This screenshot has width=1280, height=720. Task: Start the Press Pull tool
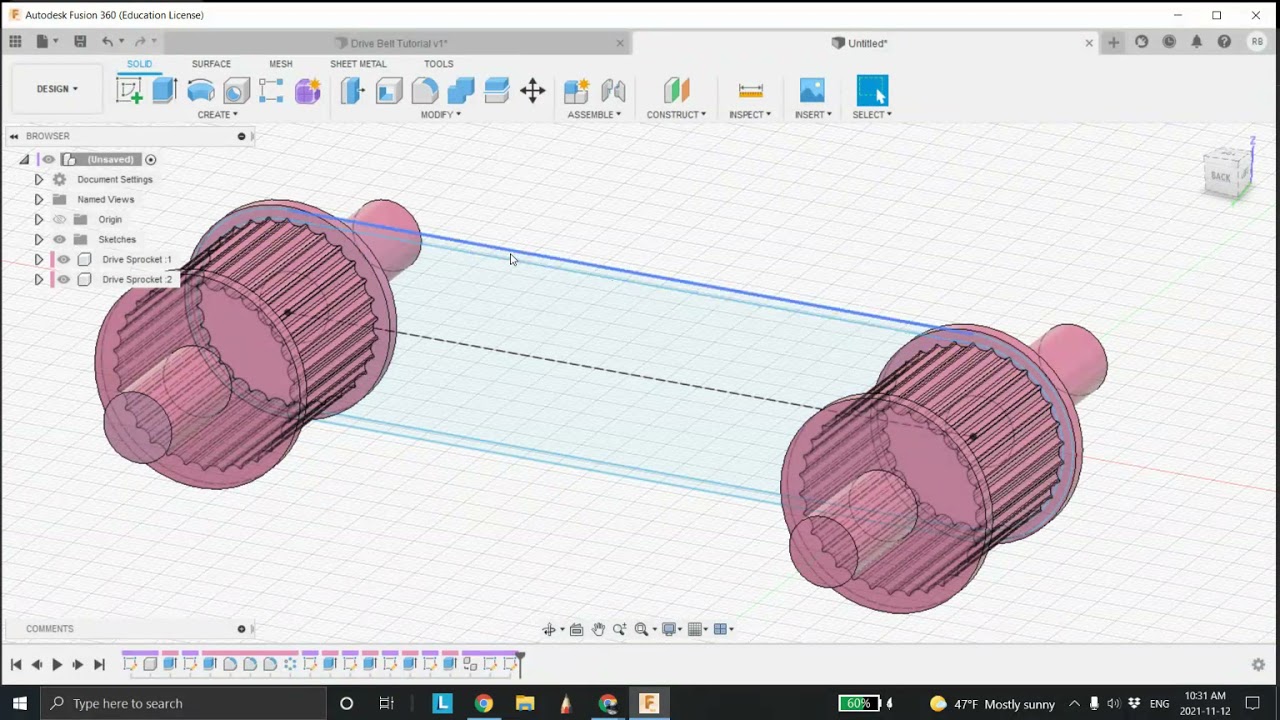352,91
